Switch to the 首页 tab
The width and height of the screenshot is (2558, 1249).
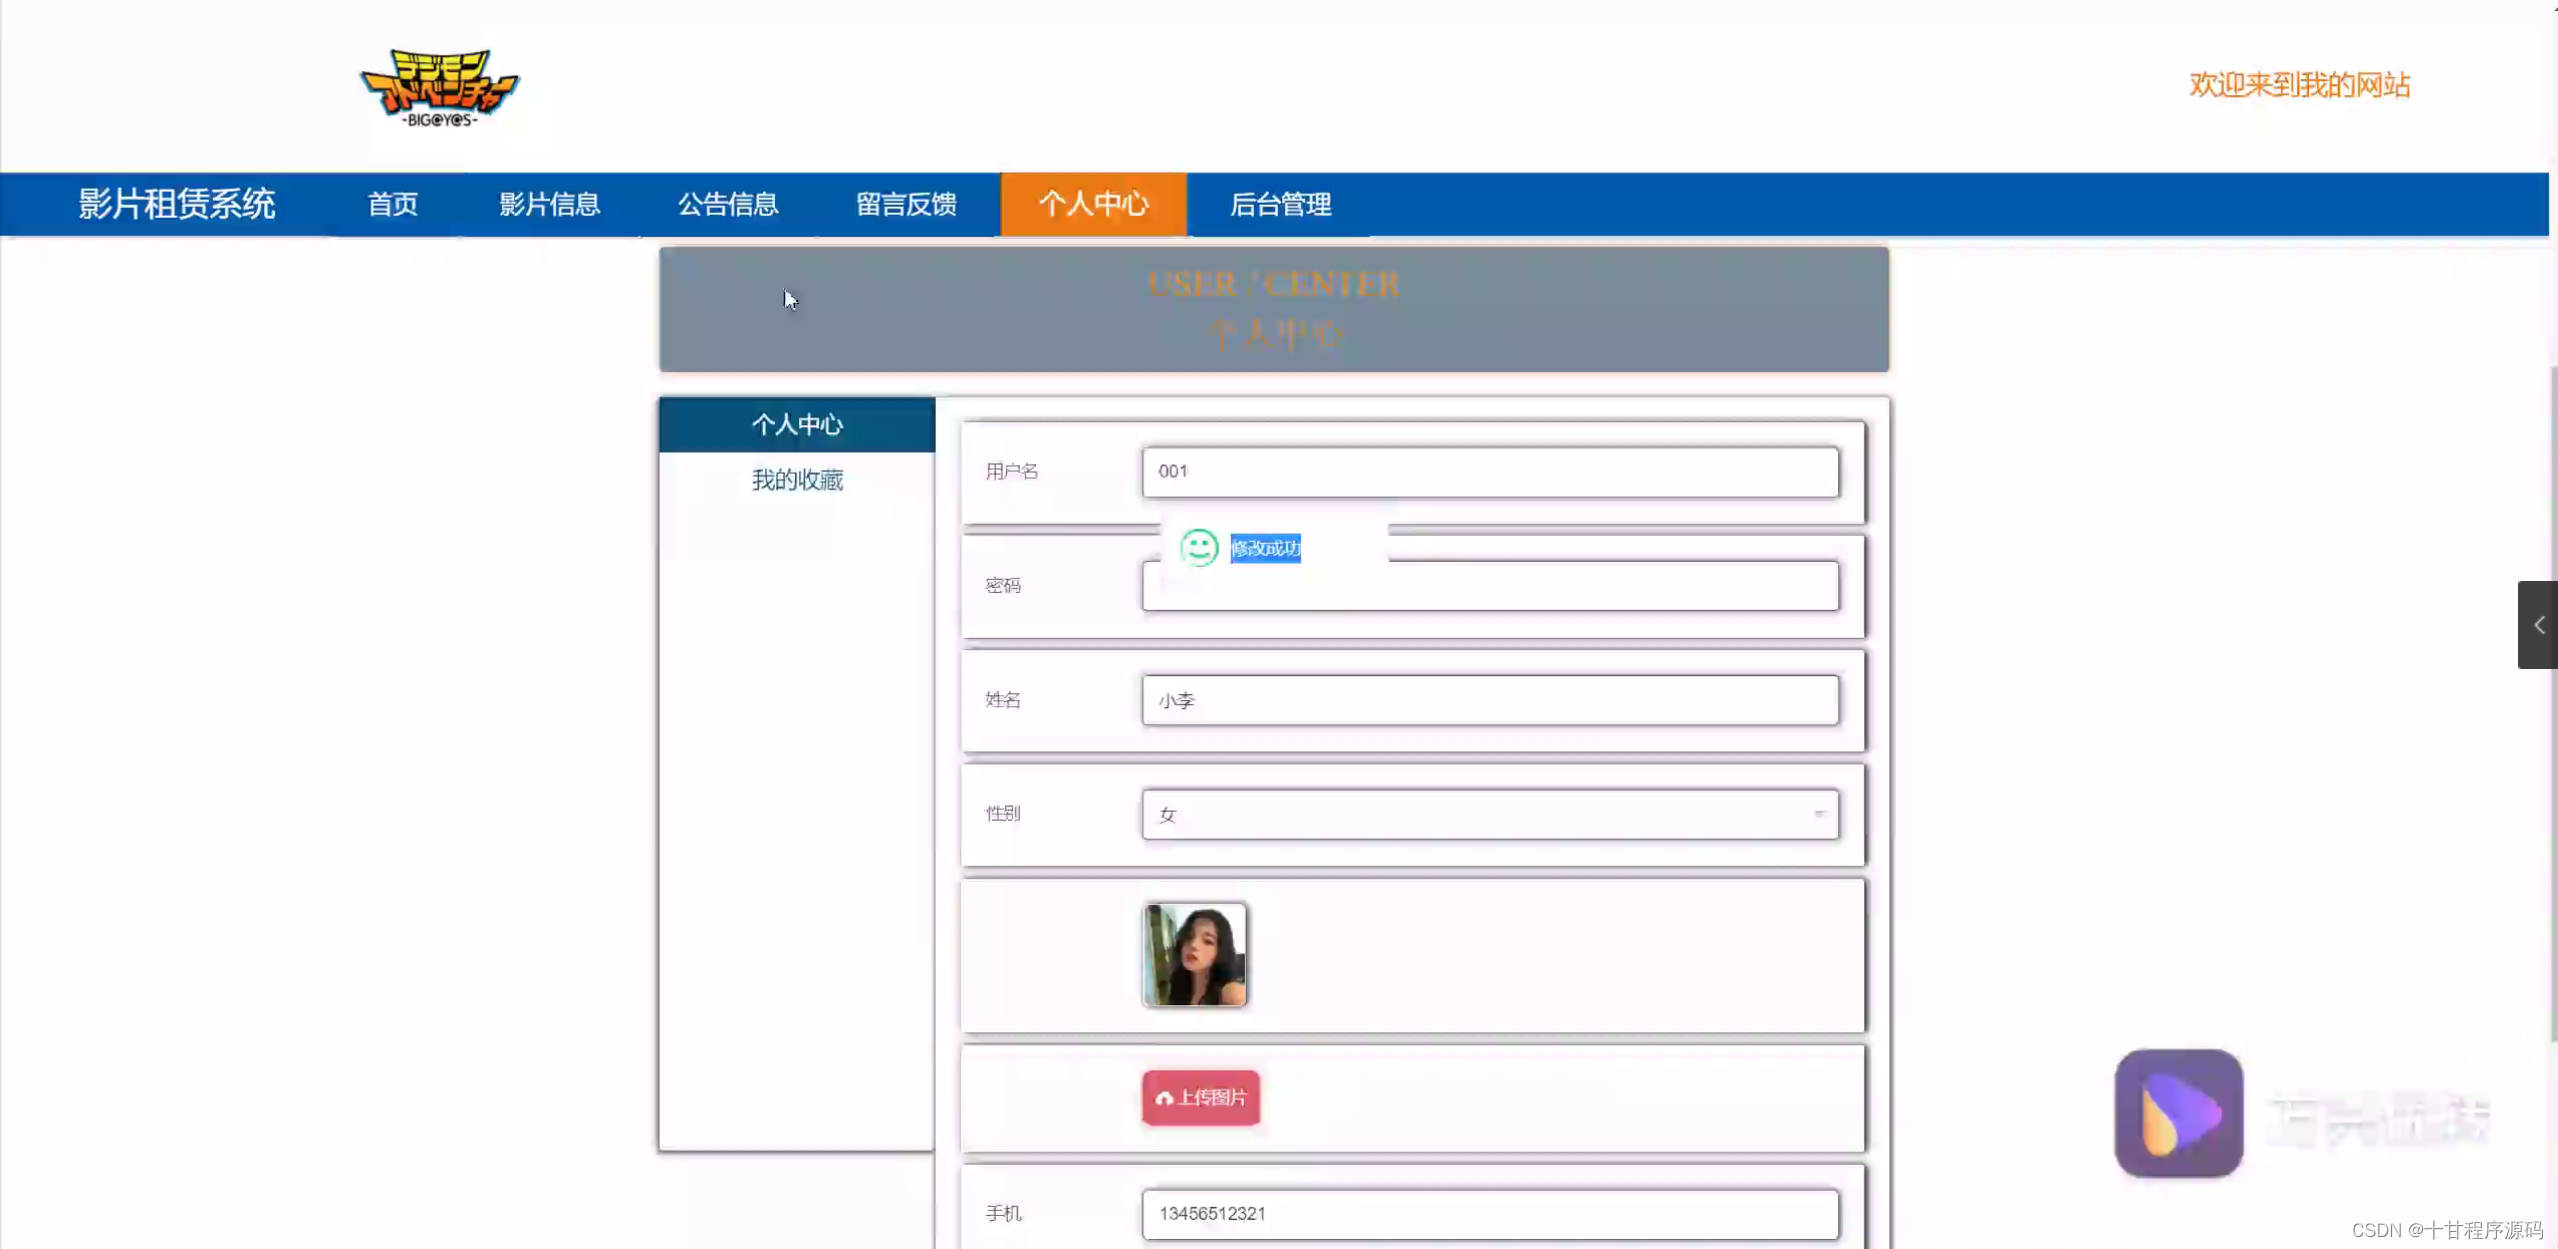(391, 204)
